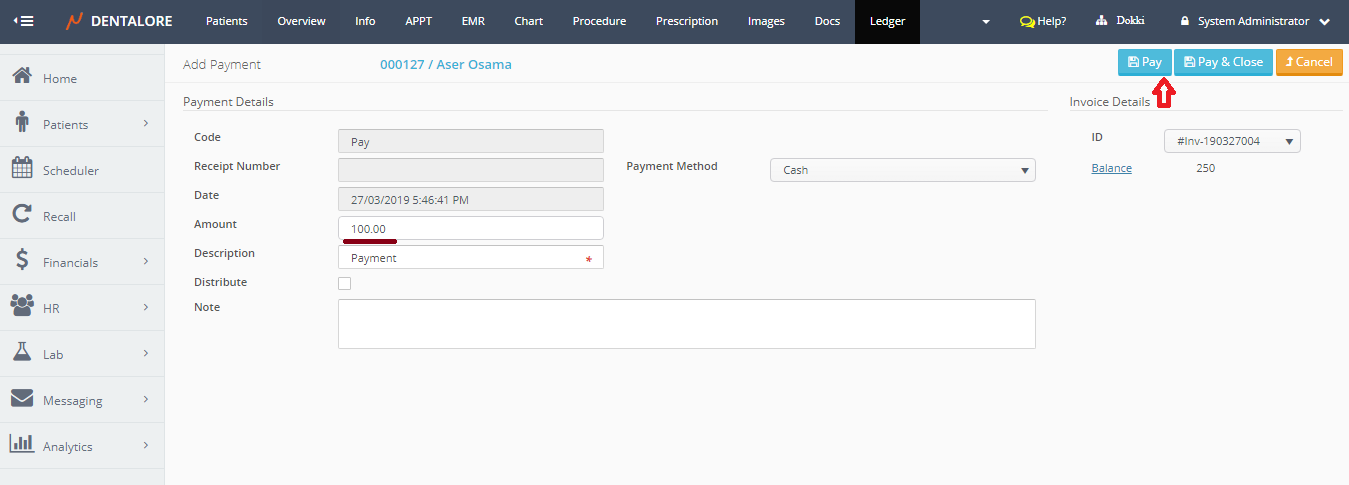Image resolution: width=1349 pixels, height=485 pixels.
Task: Click the Balance link
Action: pos(1111,168)
